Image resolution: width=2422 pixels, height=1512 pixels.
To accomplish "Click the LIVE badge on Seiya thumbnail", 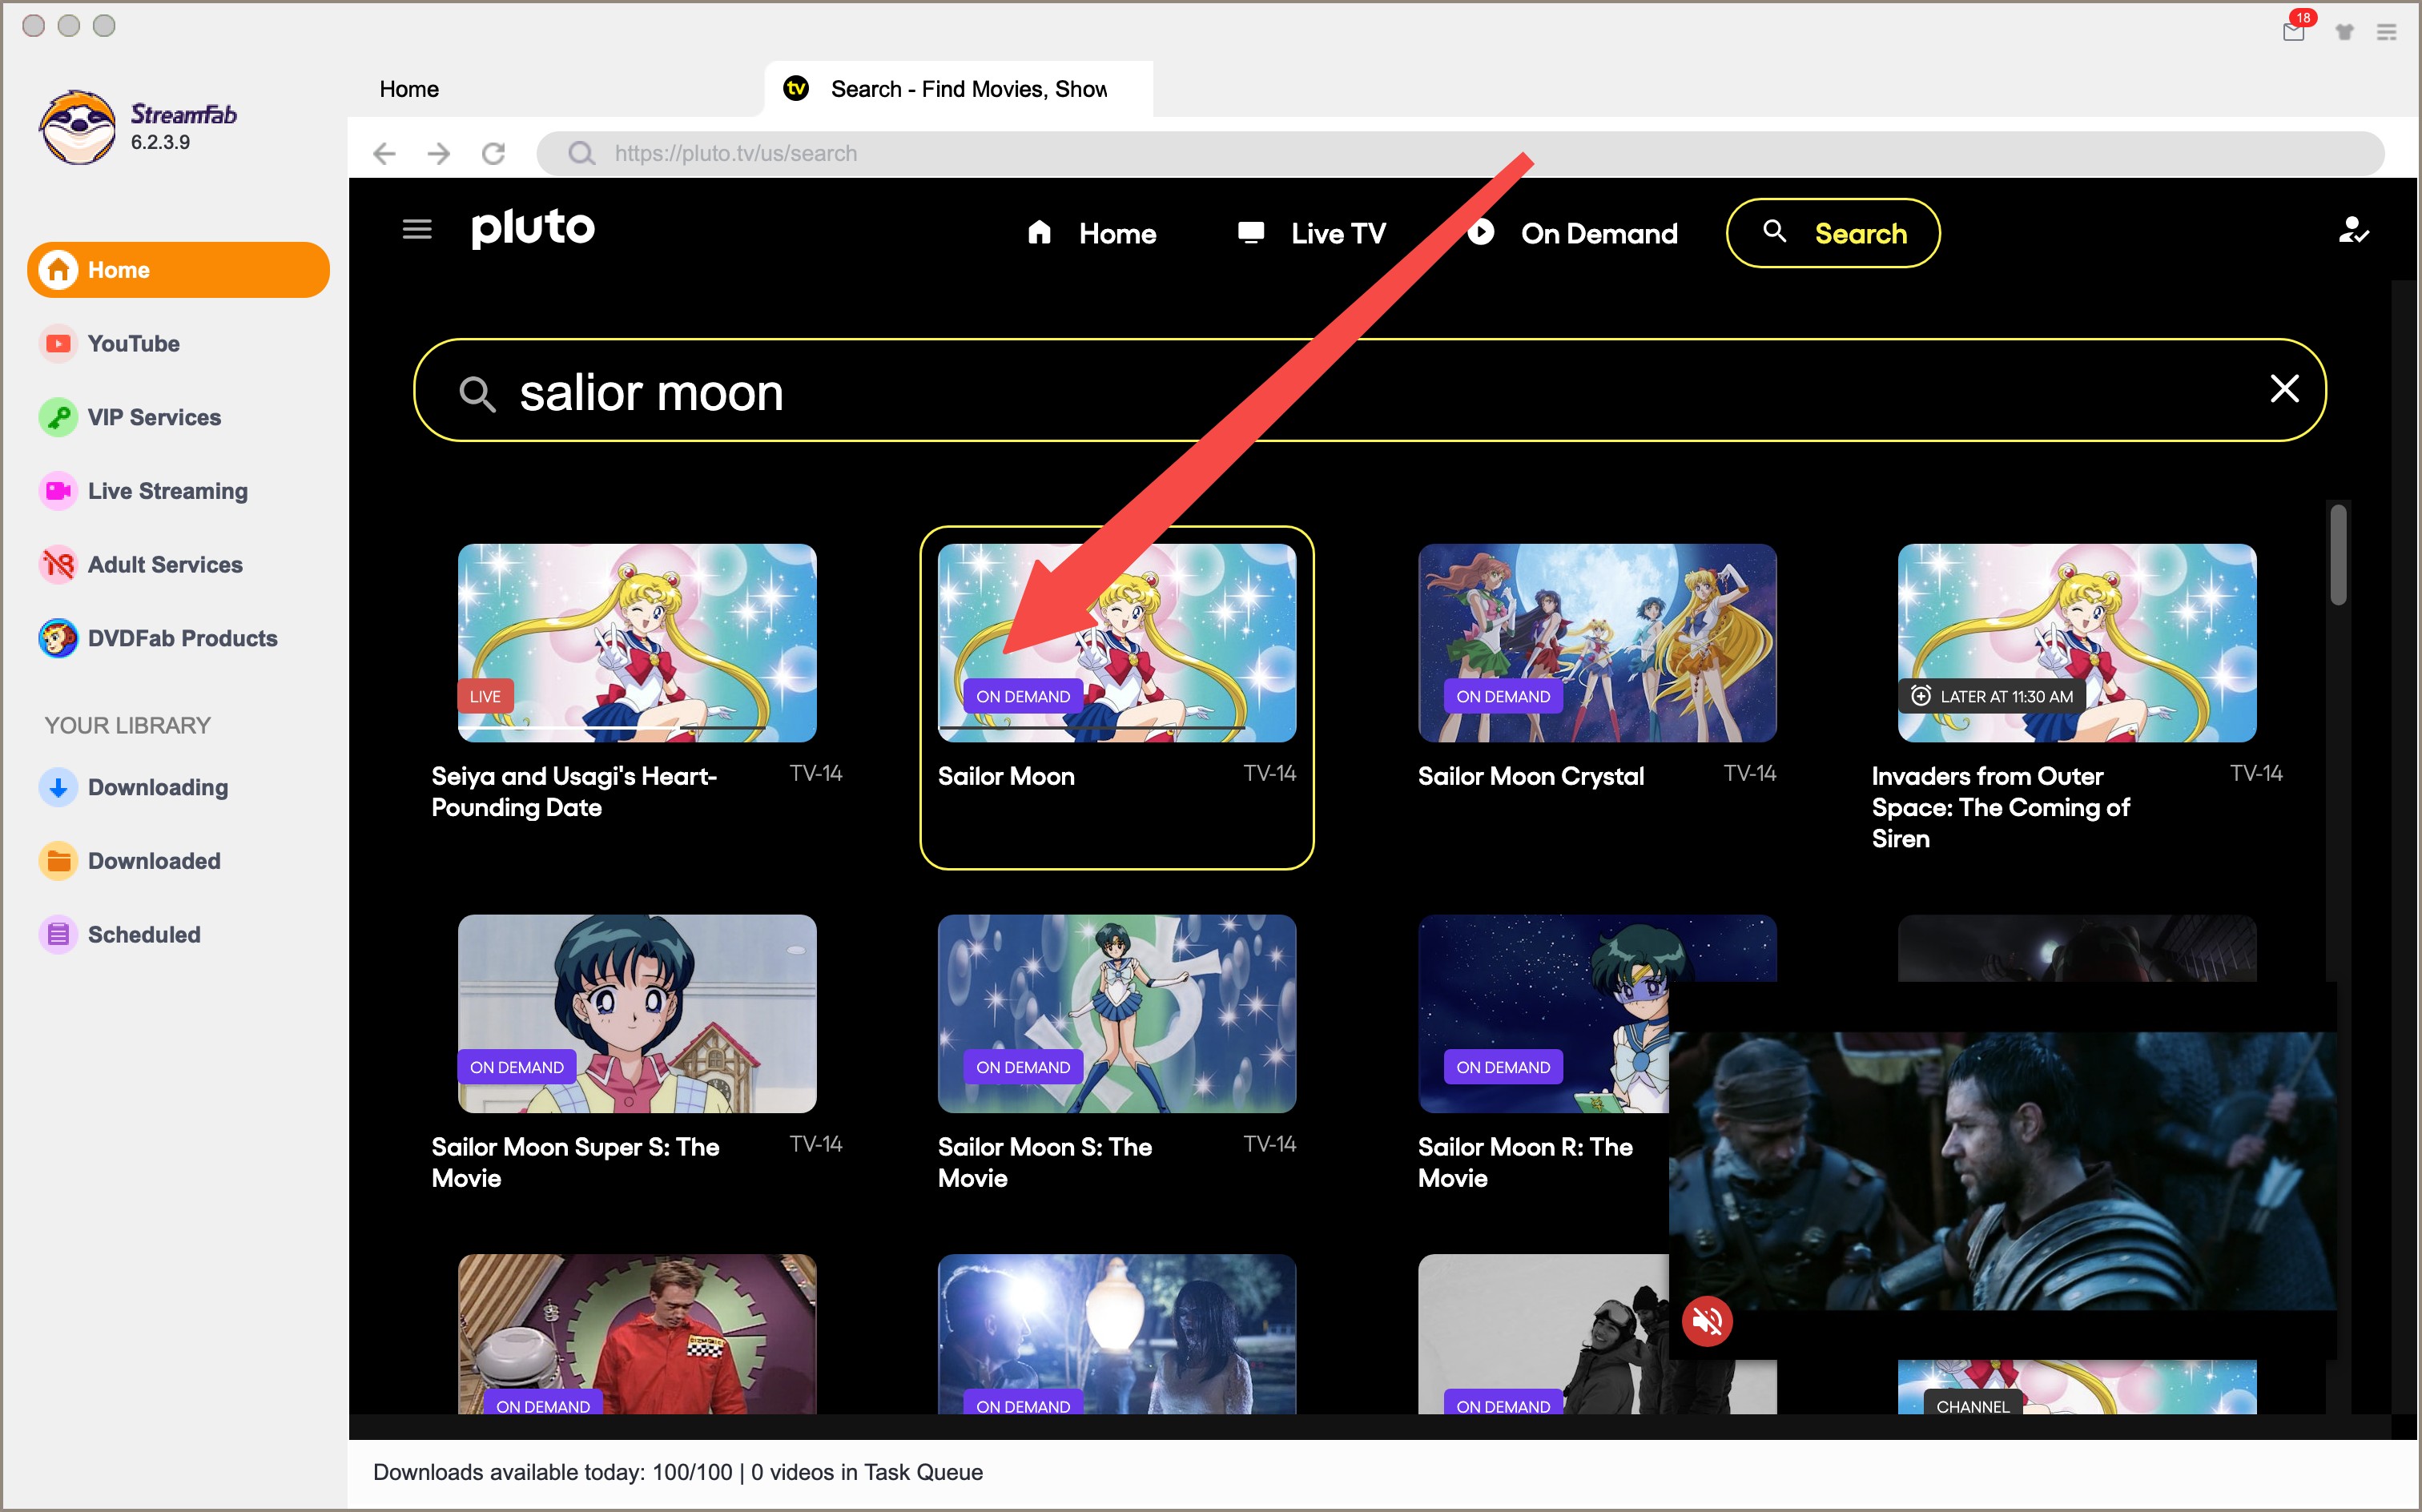I will tap(485, 697).
